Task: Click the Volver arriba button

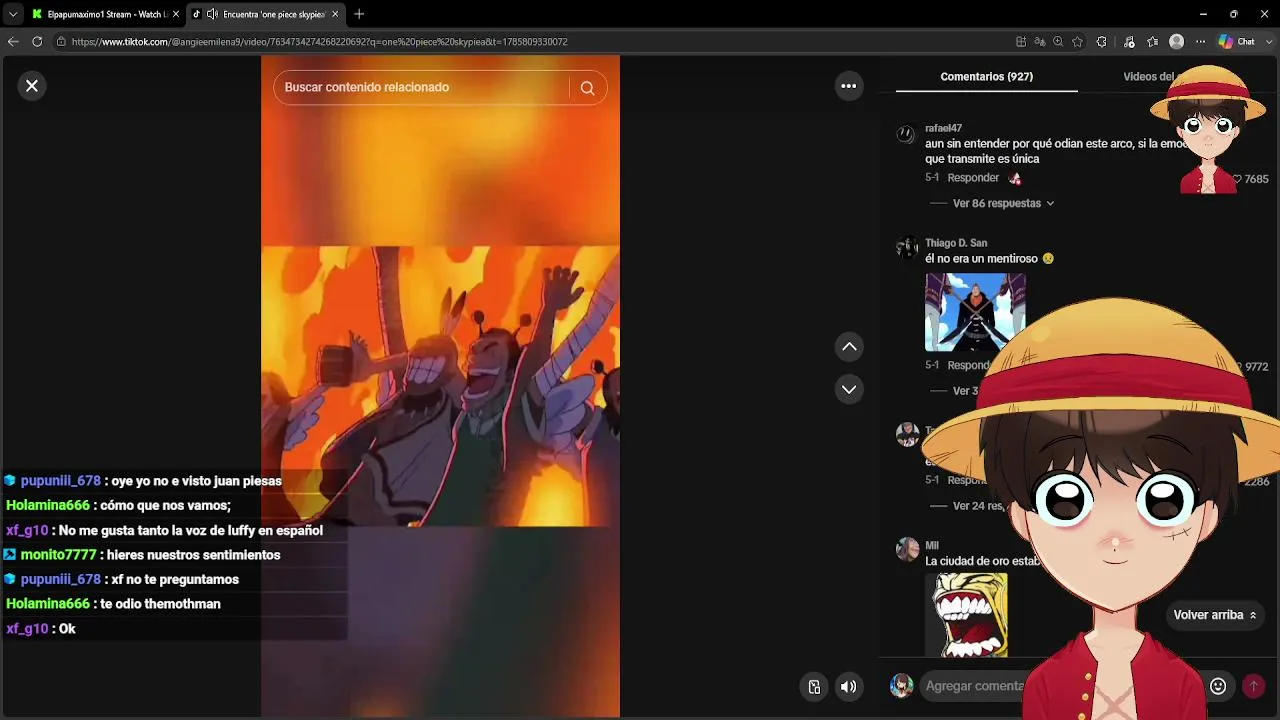Action: point(1215,615)
